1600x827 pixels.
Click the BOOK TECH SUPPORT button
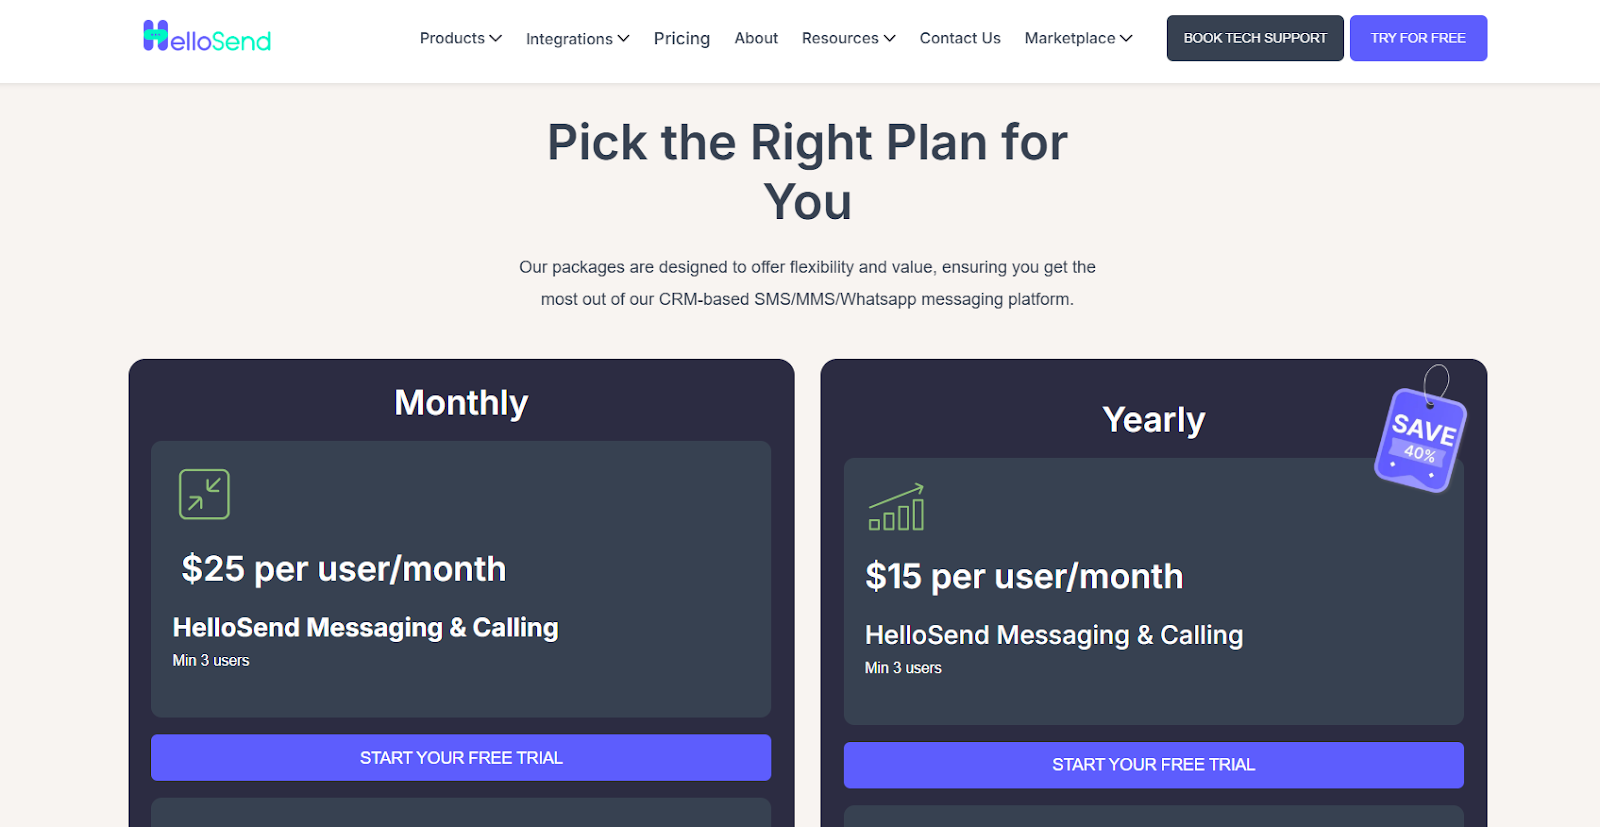1254,37
